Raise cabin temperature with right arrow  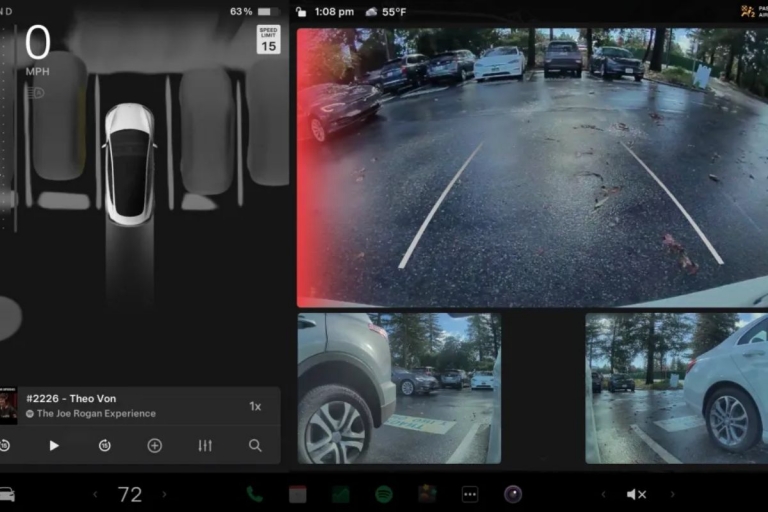pos(164,494)
